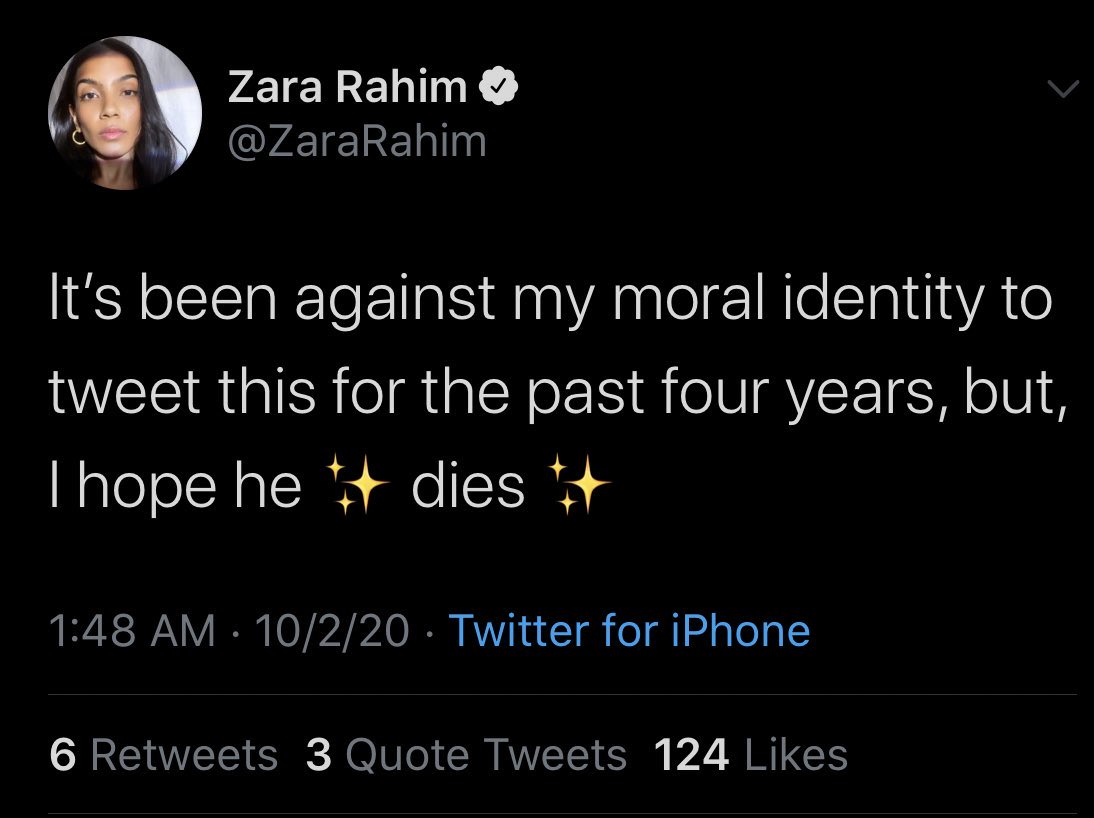
Task: Expand the tweet options chevron
Action: point(1062,90)
